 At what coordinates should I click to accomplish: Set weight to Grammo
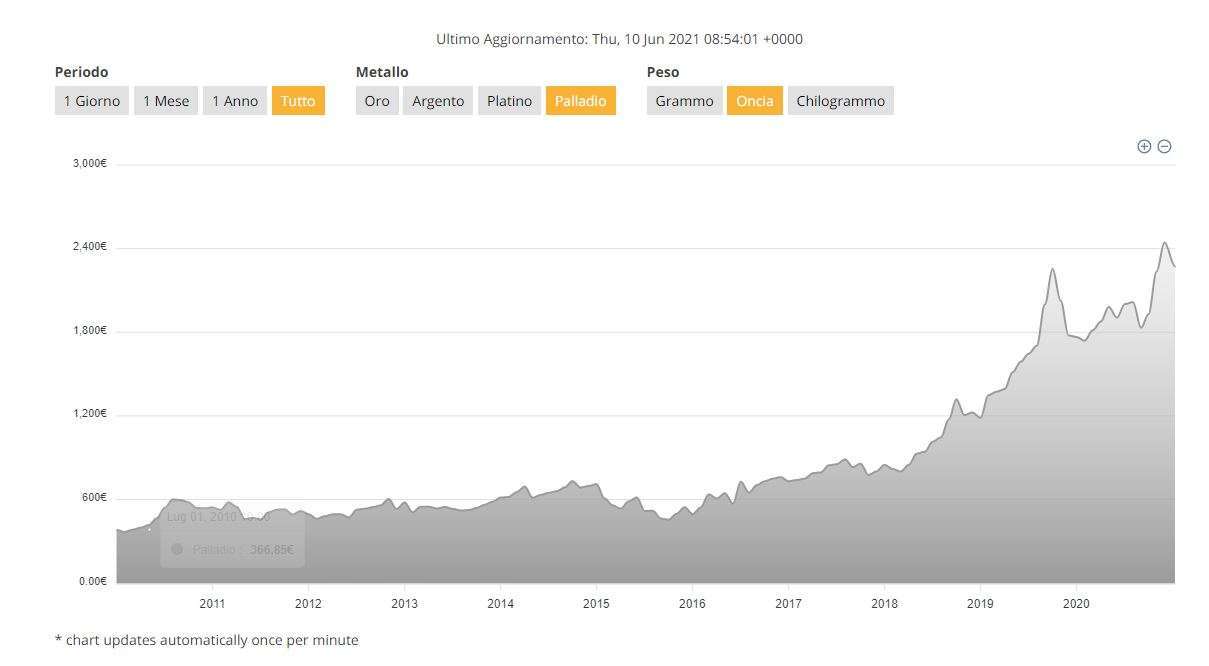(684, 101)
